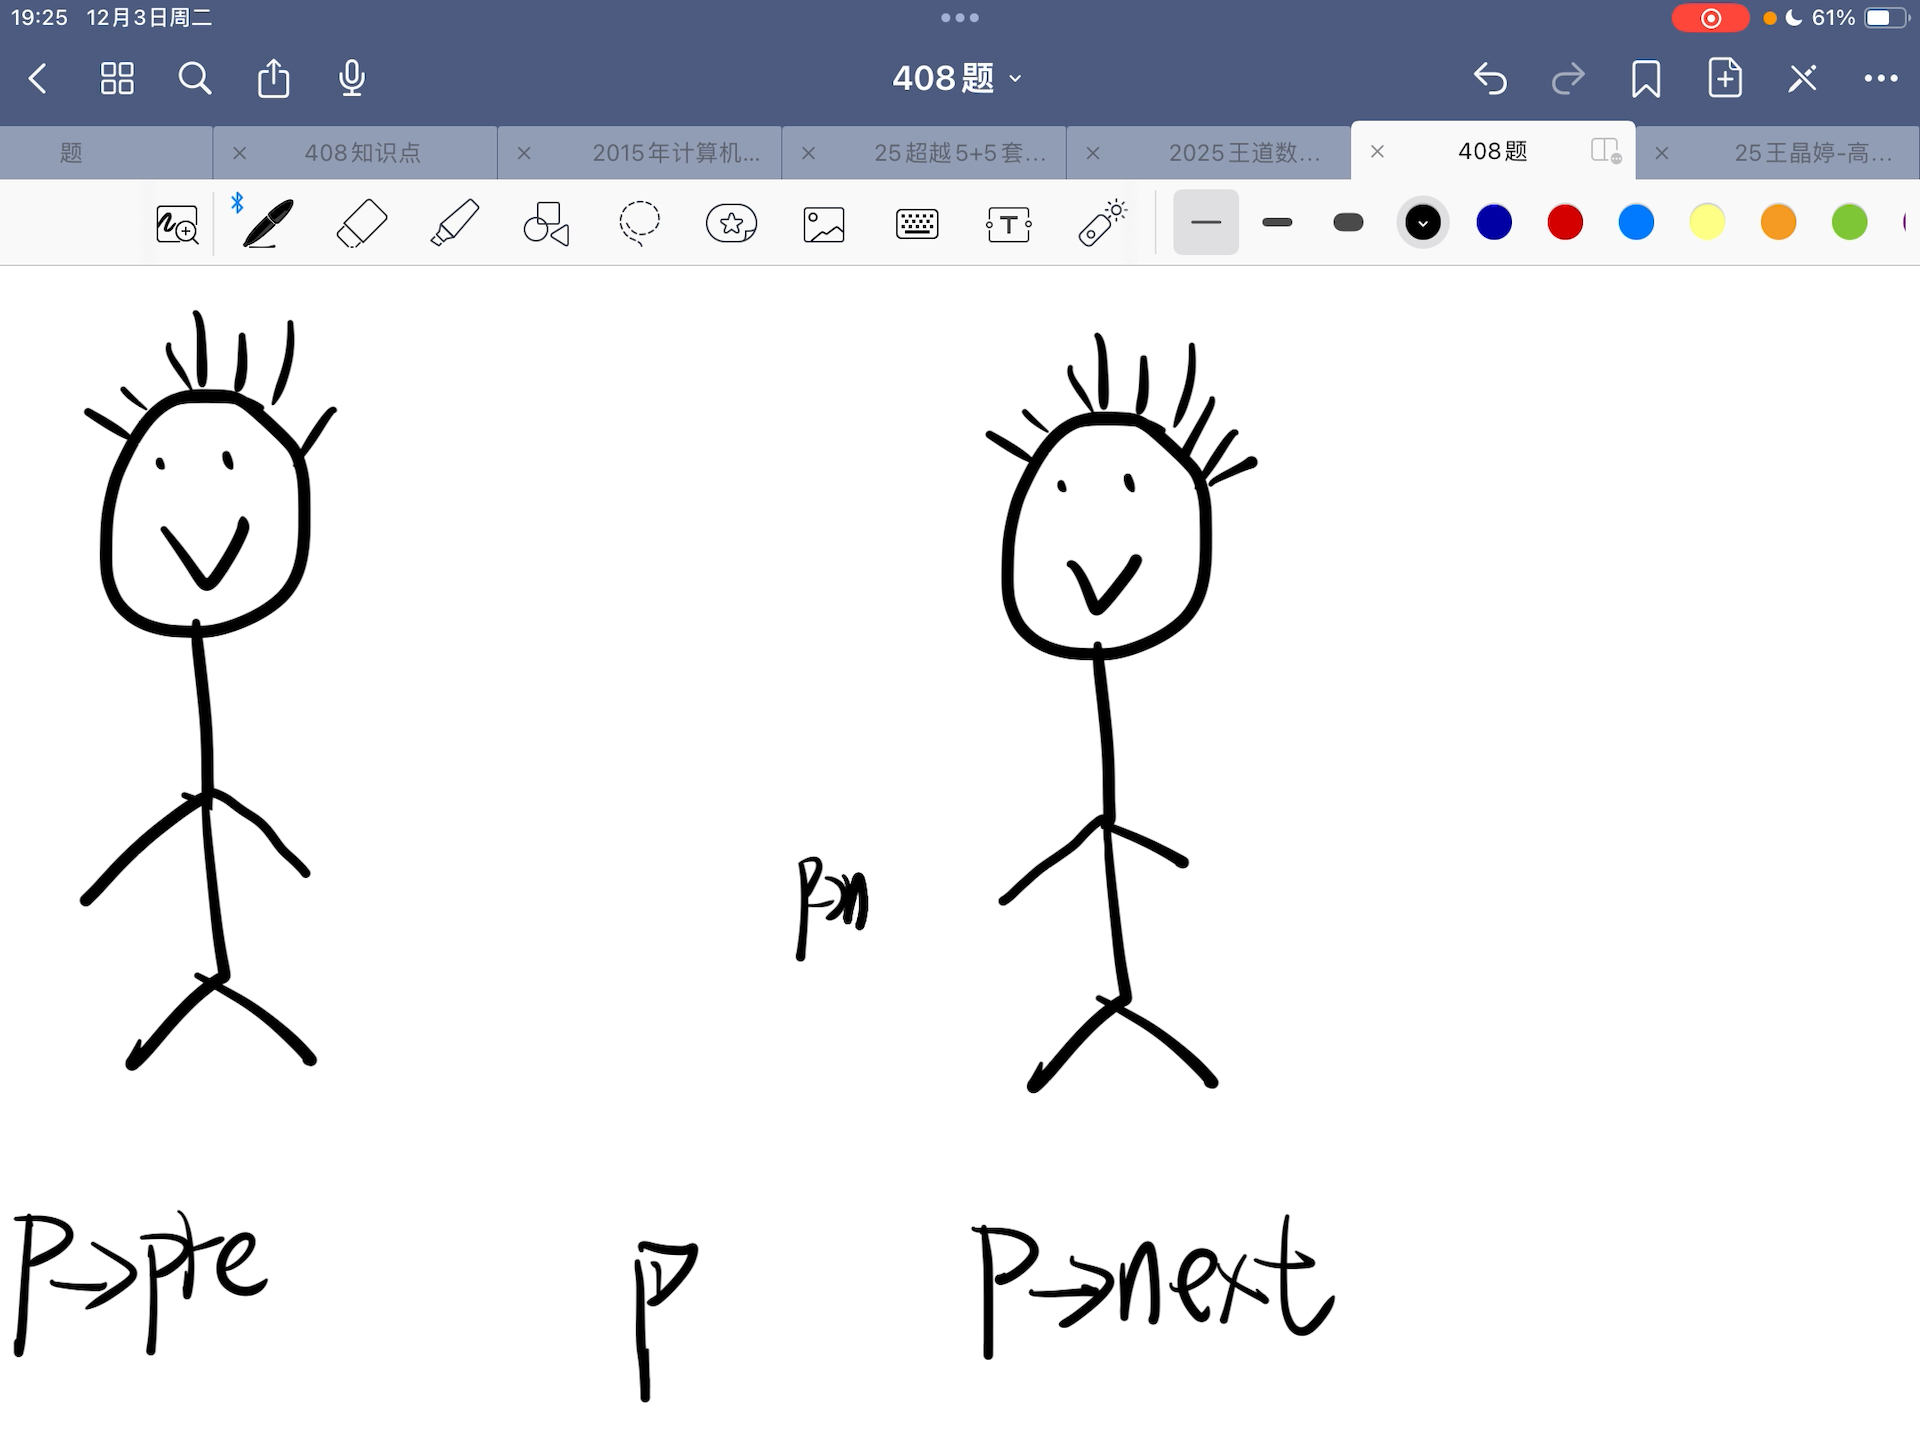Select the Eraser tool
1920x1440 pixels.
(x=361, y=223)
